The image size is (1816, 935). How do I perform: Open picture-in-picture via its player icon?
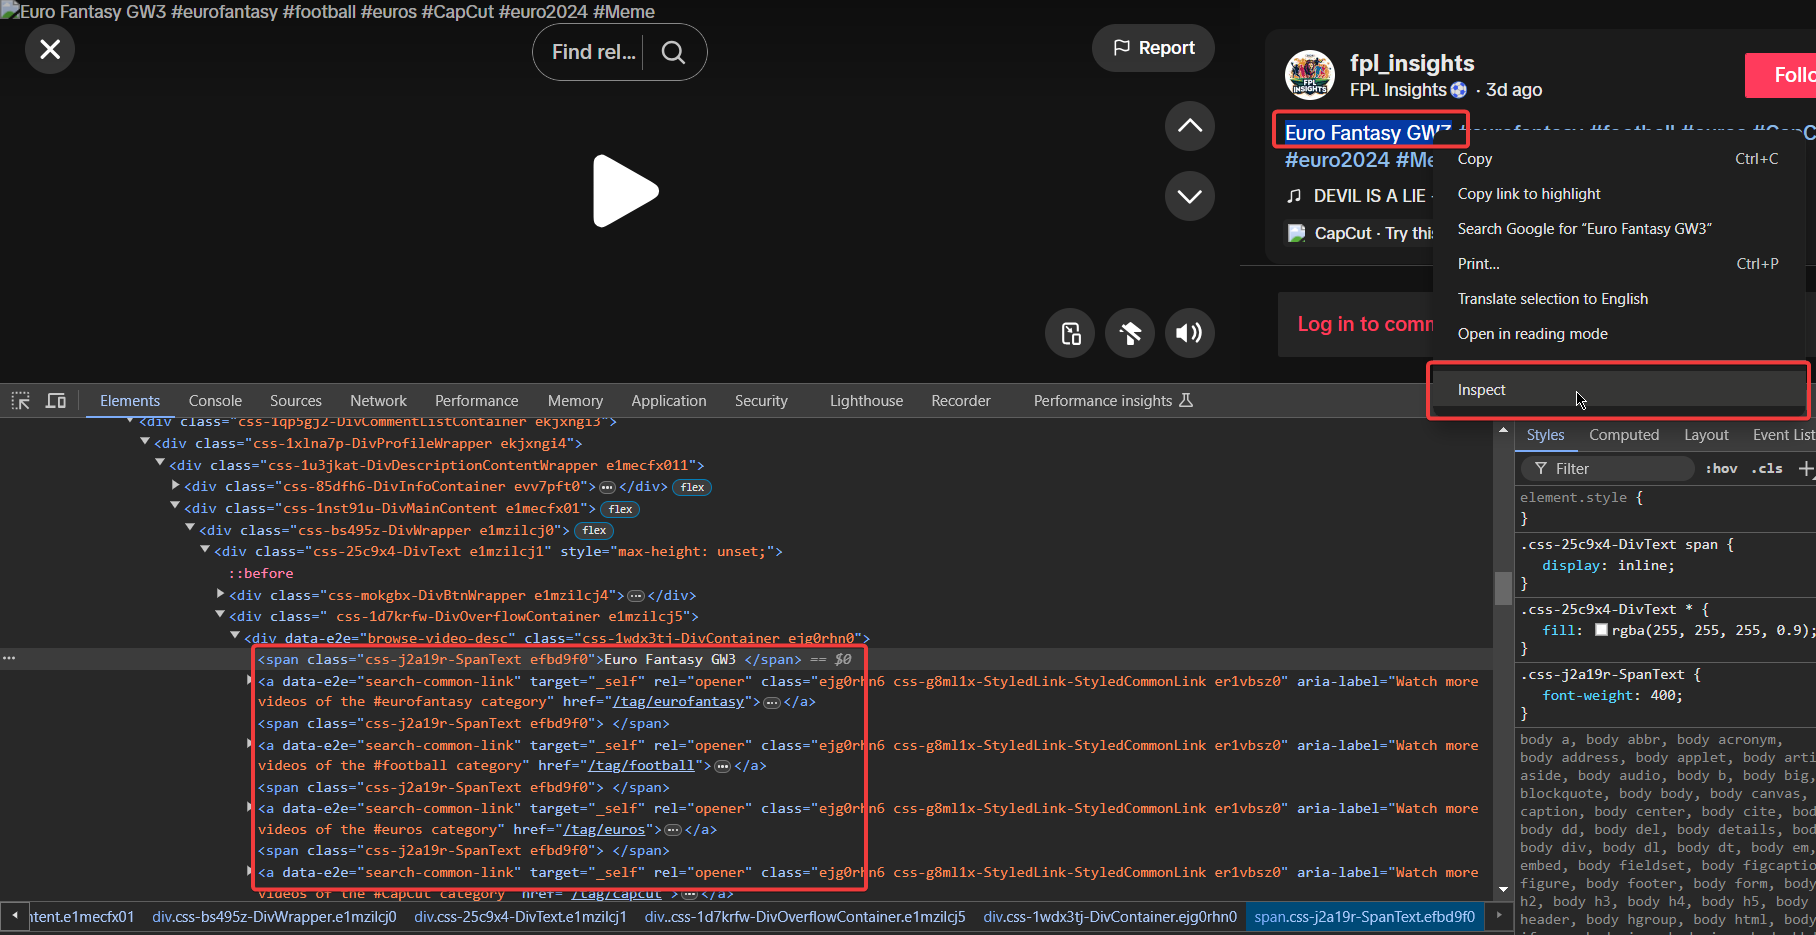1069,333
